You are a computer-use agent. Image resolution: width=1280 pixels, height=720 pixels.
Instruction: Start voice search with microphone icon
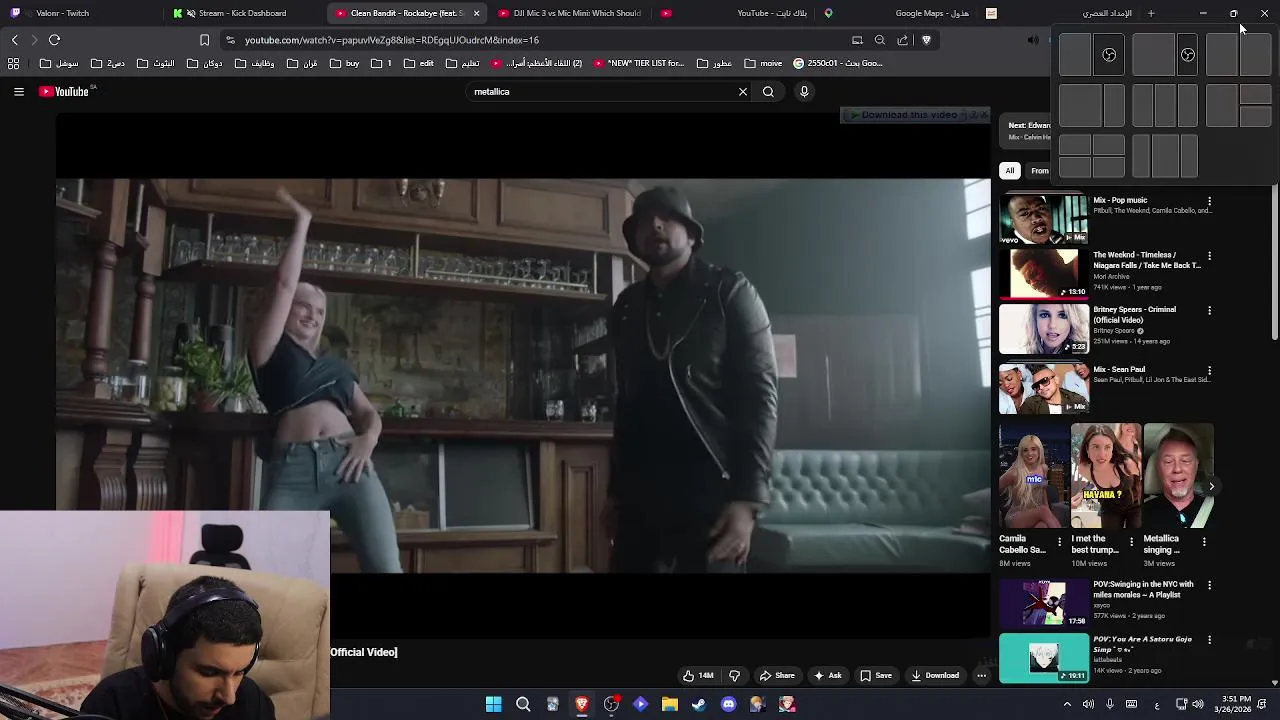click(804, 92)
